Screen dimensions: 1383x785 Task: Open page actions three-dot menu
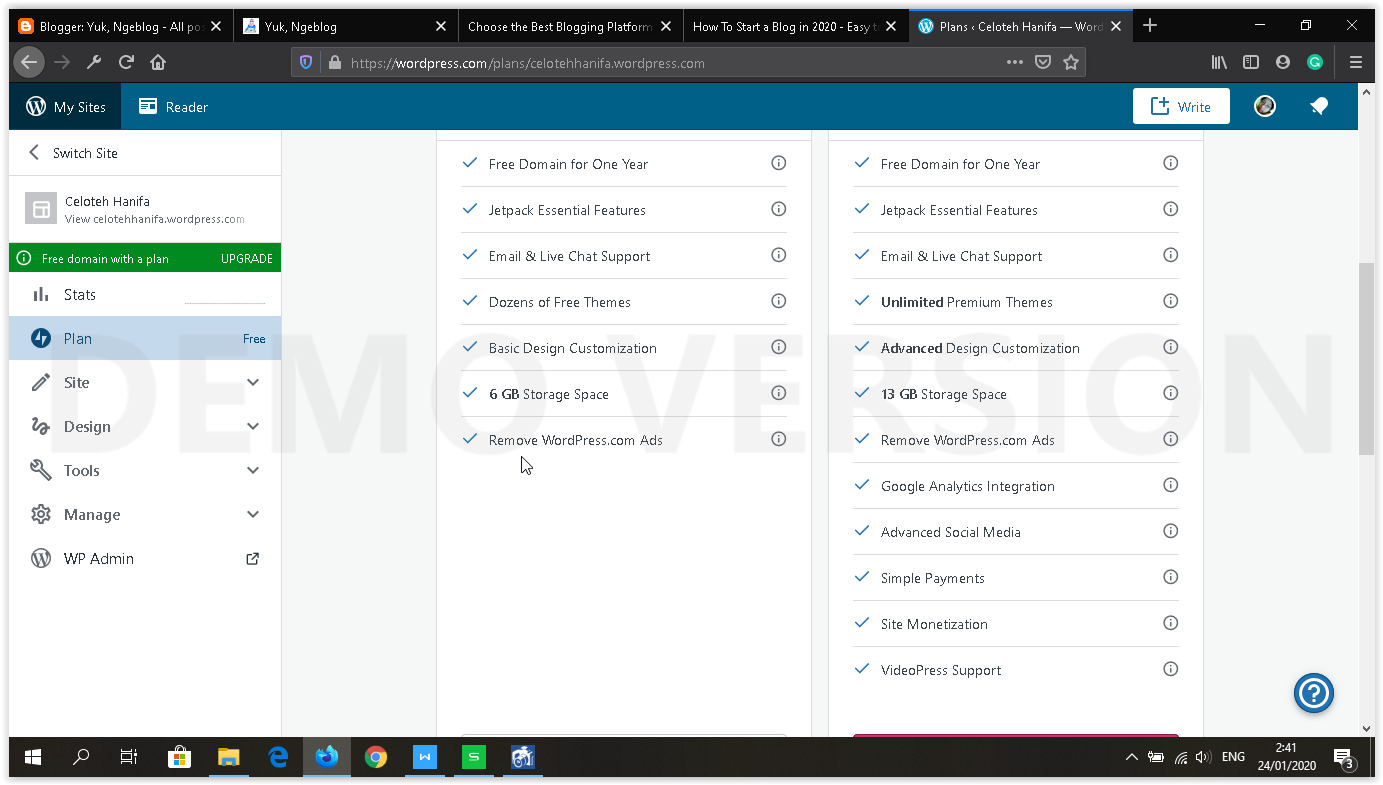click(x=1015, y=63)
